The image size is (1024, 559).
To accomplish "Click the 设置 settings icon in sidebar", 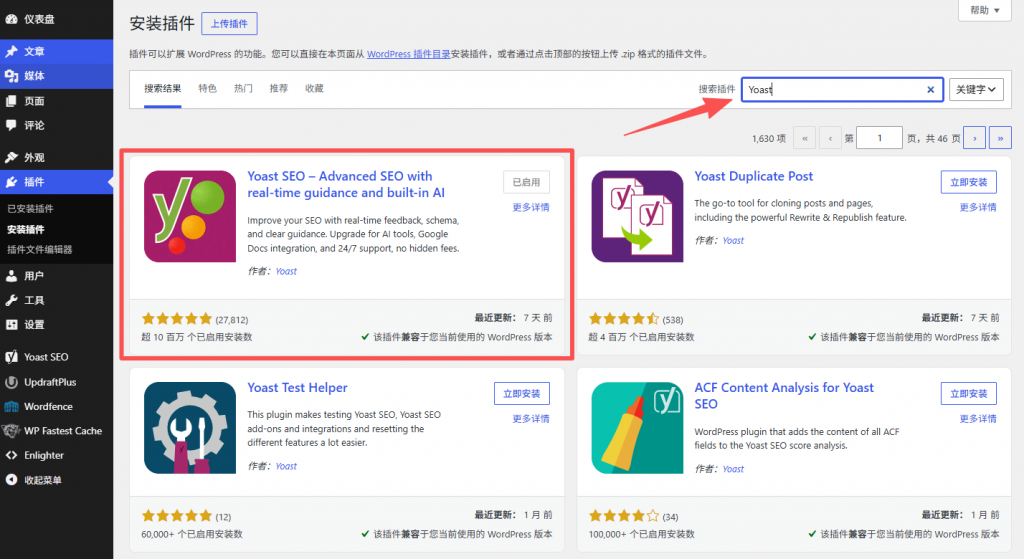I will click(11, 325).
